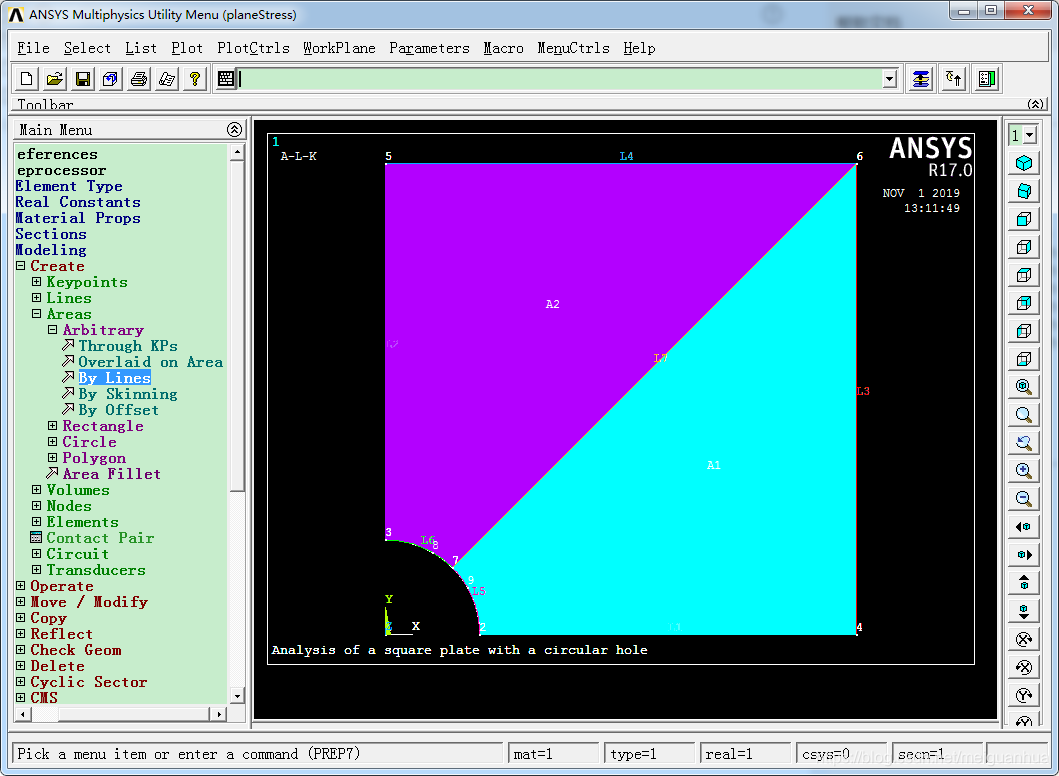Viewport: 1059px width, 776px height.
Task: Collapse the Arbitrary tree node
Action: pyautogui.click(x=53, y=330)
